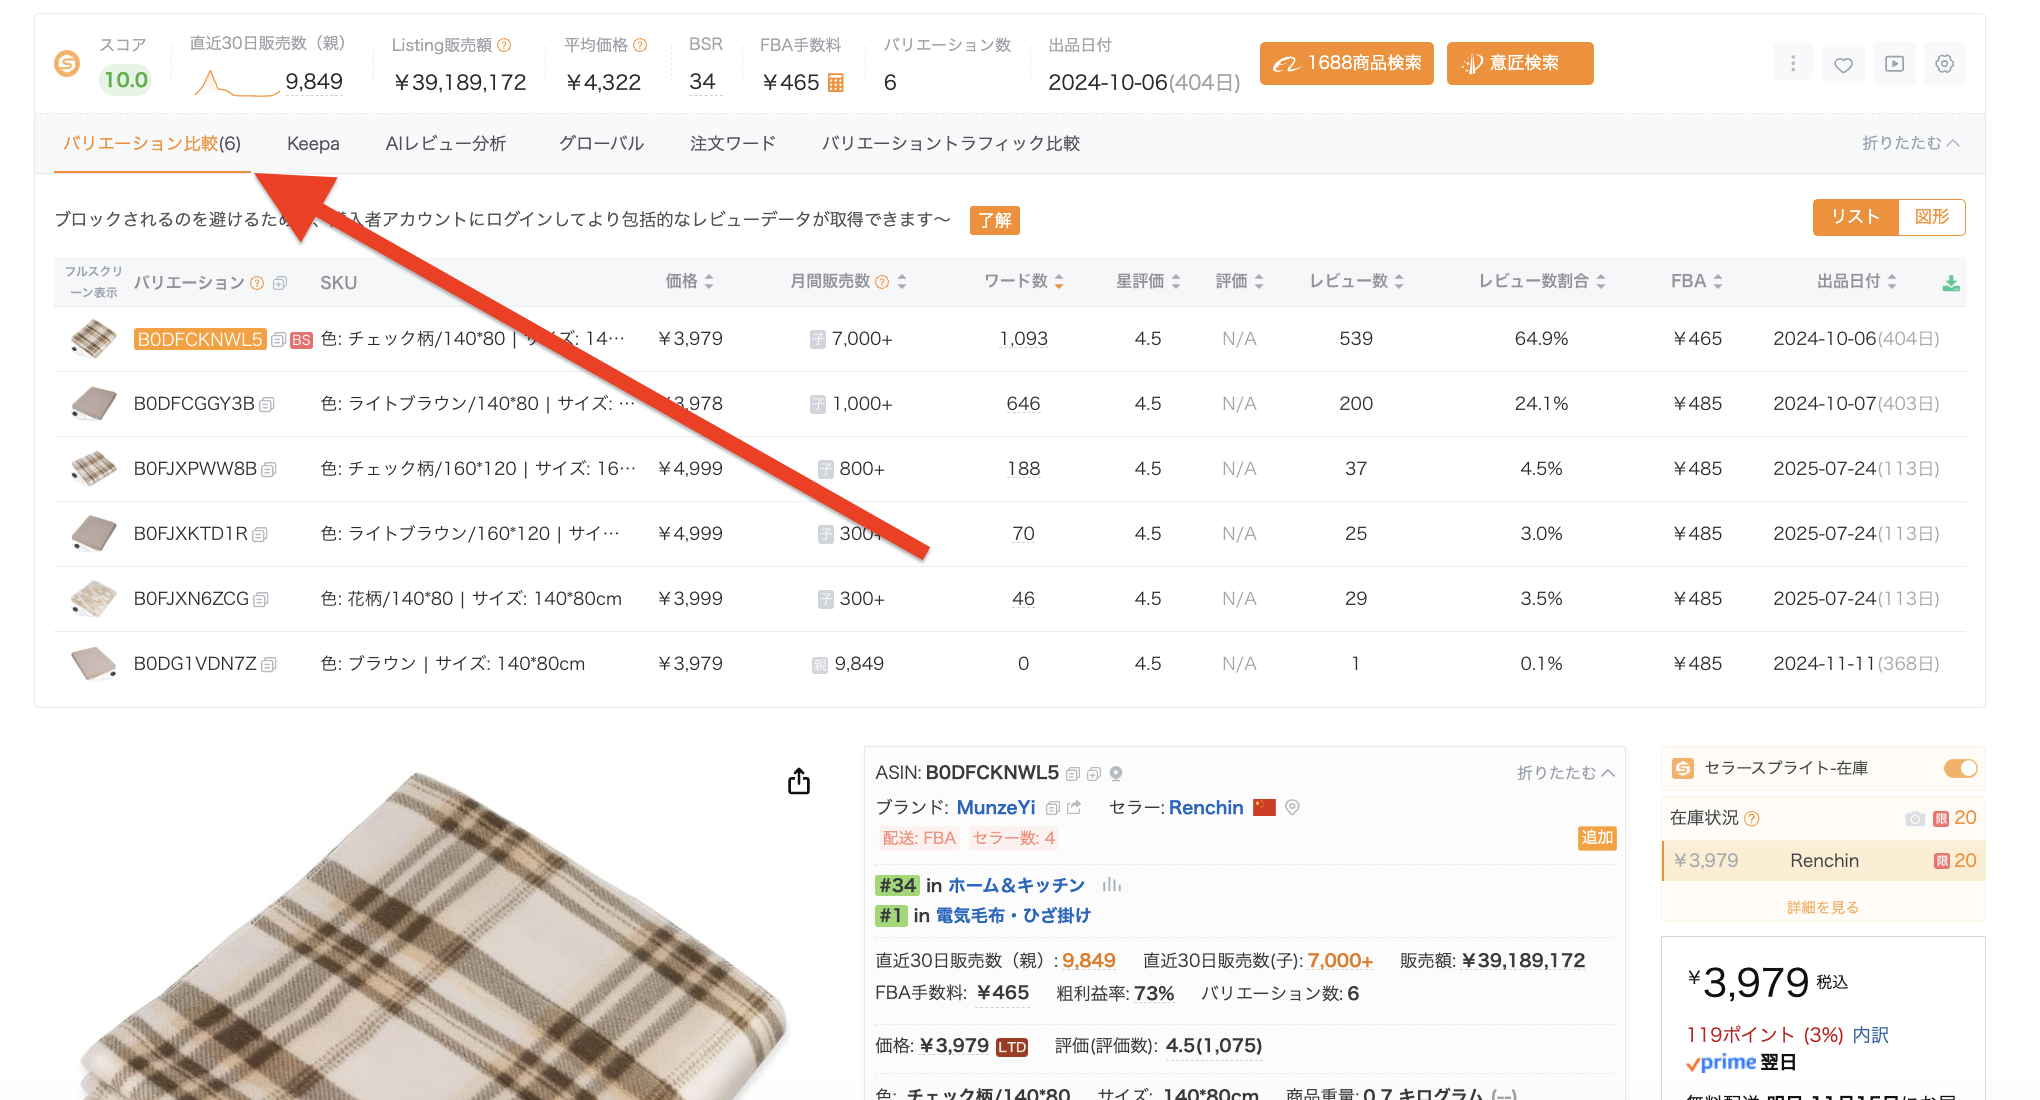Viewport: 2040px width, 1100px height.
Task: Switch to the Keepa tab
Action: click(x=313, y=143)
